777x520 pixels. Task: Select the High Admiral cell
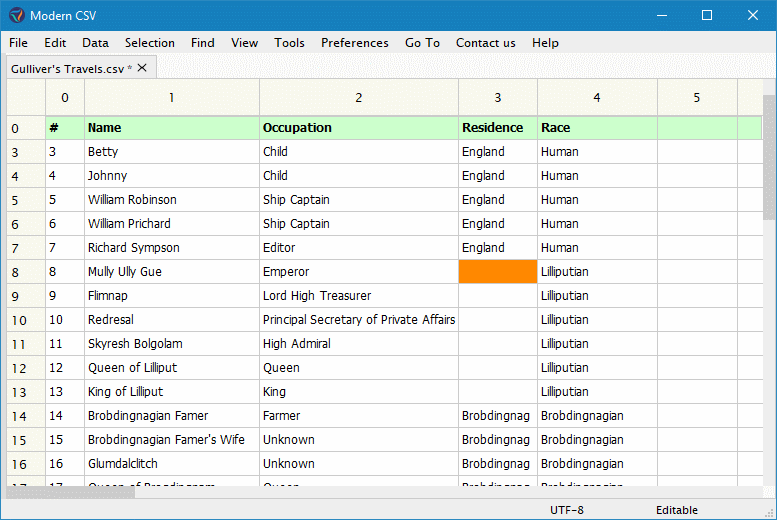[x=359, y=344]
